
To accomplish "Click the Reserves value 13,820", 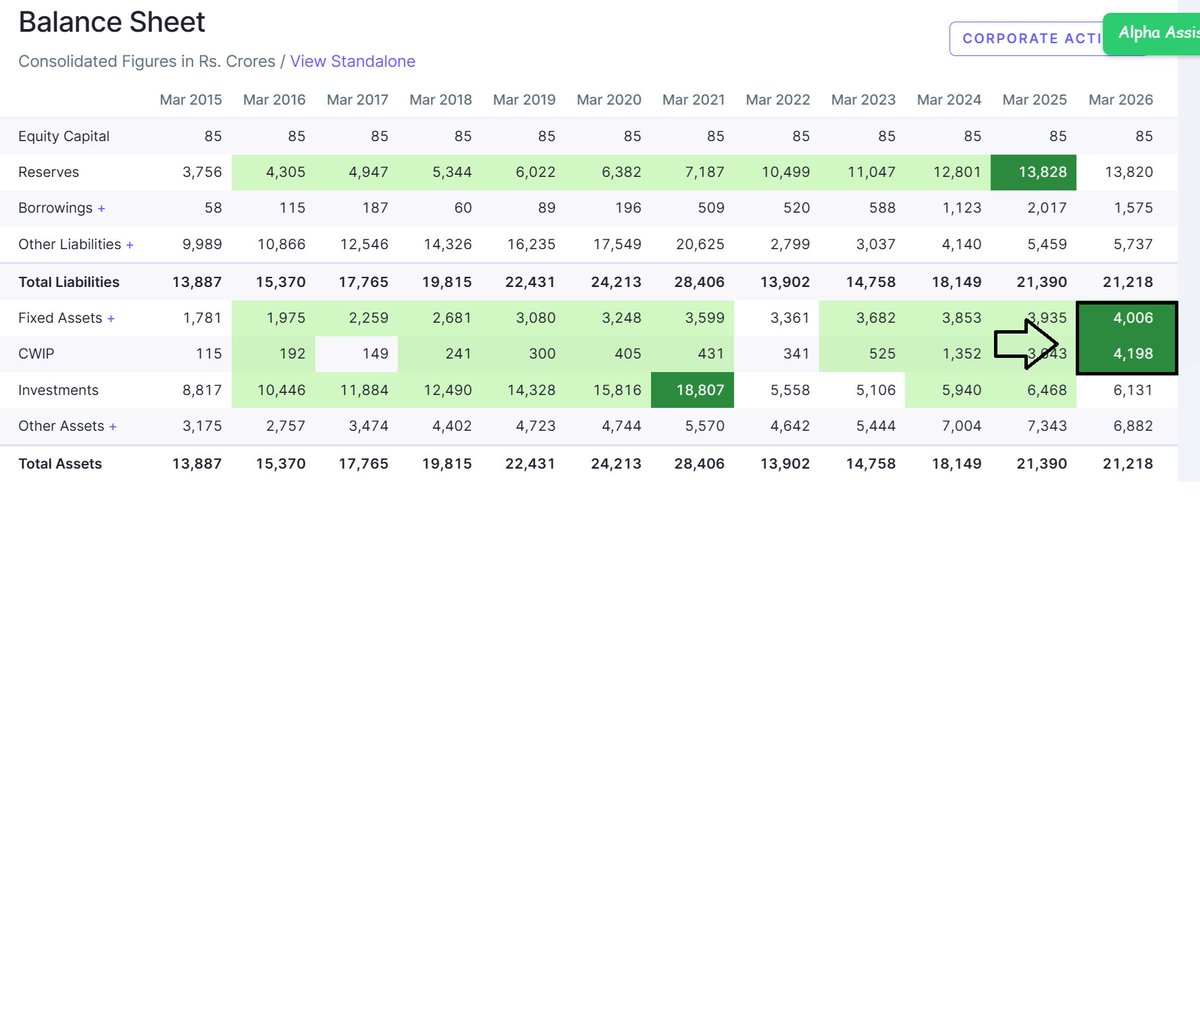I will pyautogui.click(x=1129, y=172).
